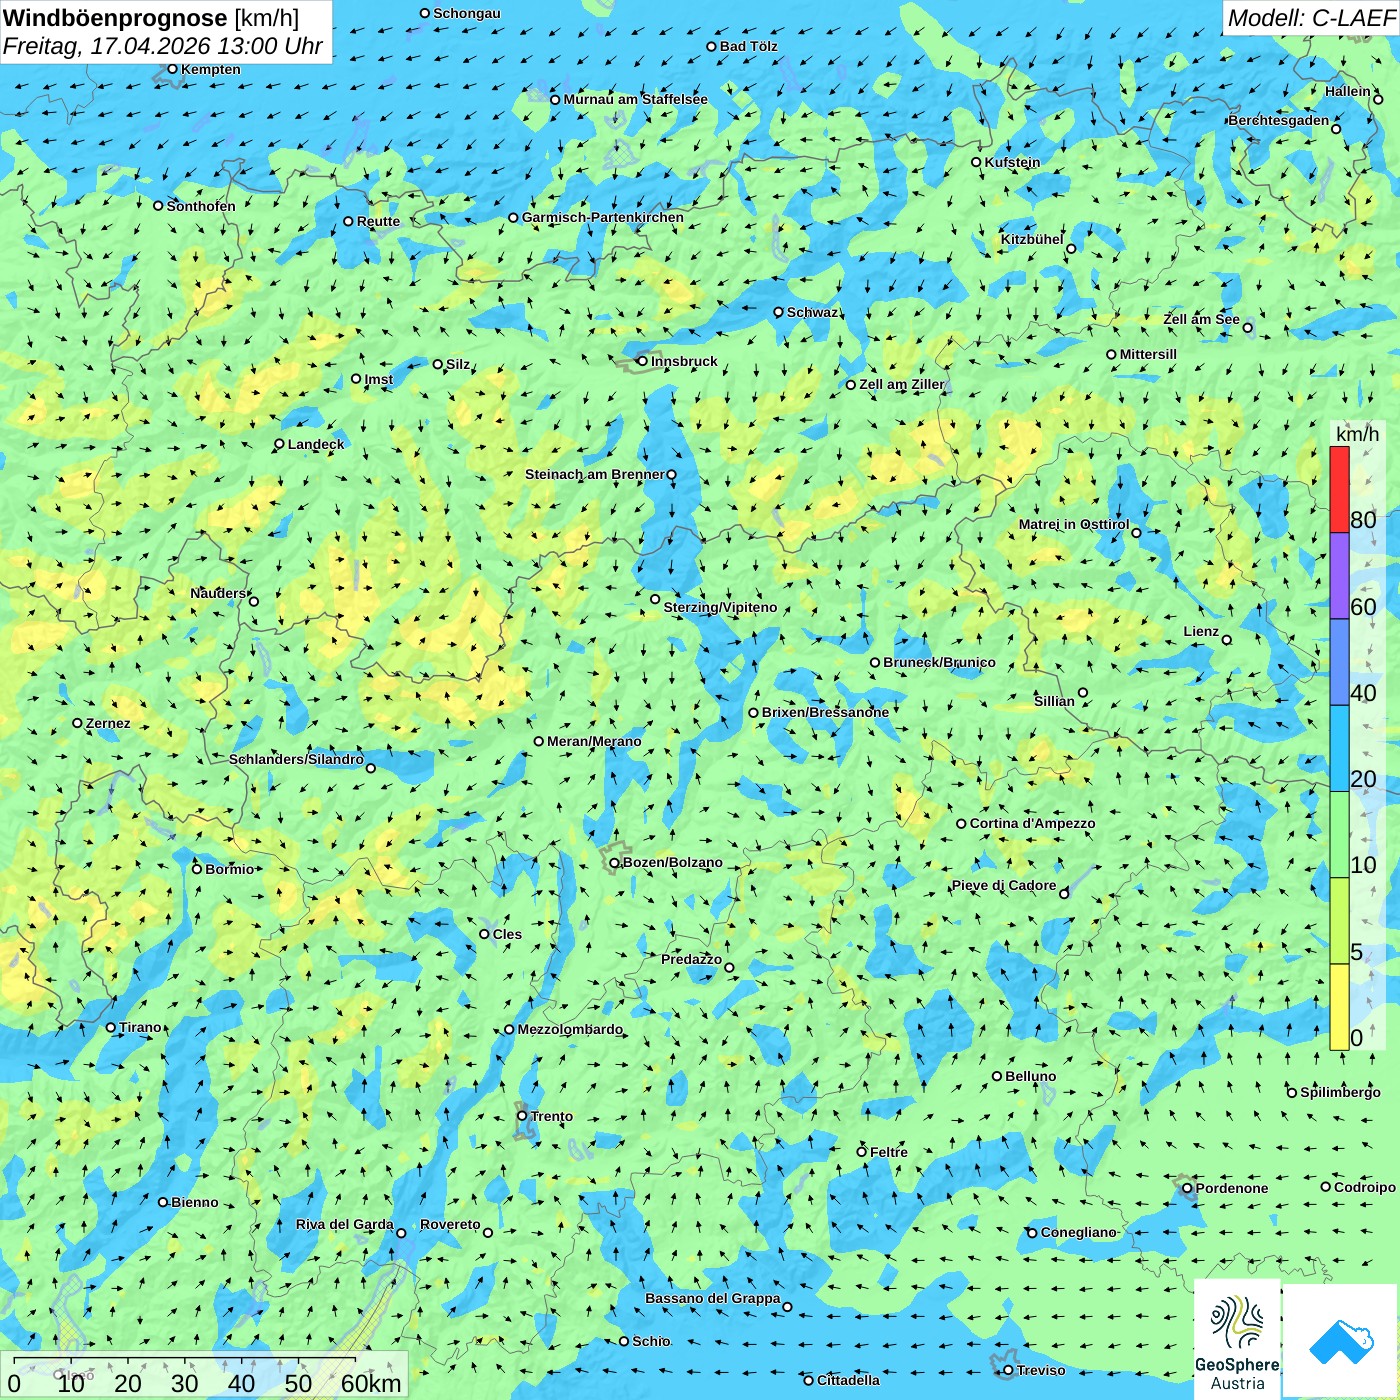Screen dimensions: 1400x1400
Task: Click the red 80 km/h legend color
Action: coord(1339,489)
